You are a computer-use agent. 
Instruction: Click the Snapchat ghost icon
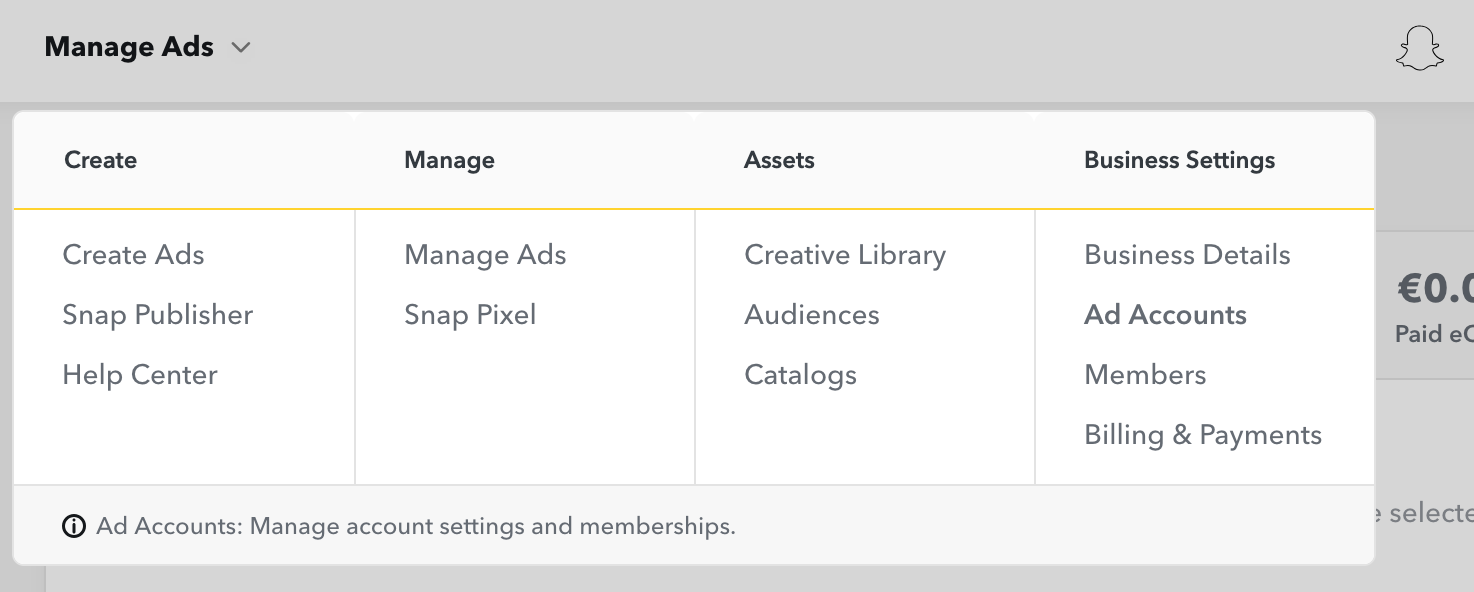[x=1420, y=48]
